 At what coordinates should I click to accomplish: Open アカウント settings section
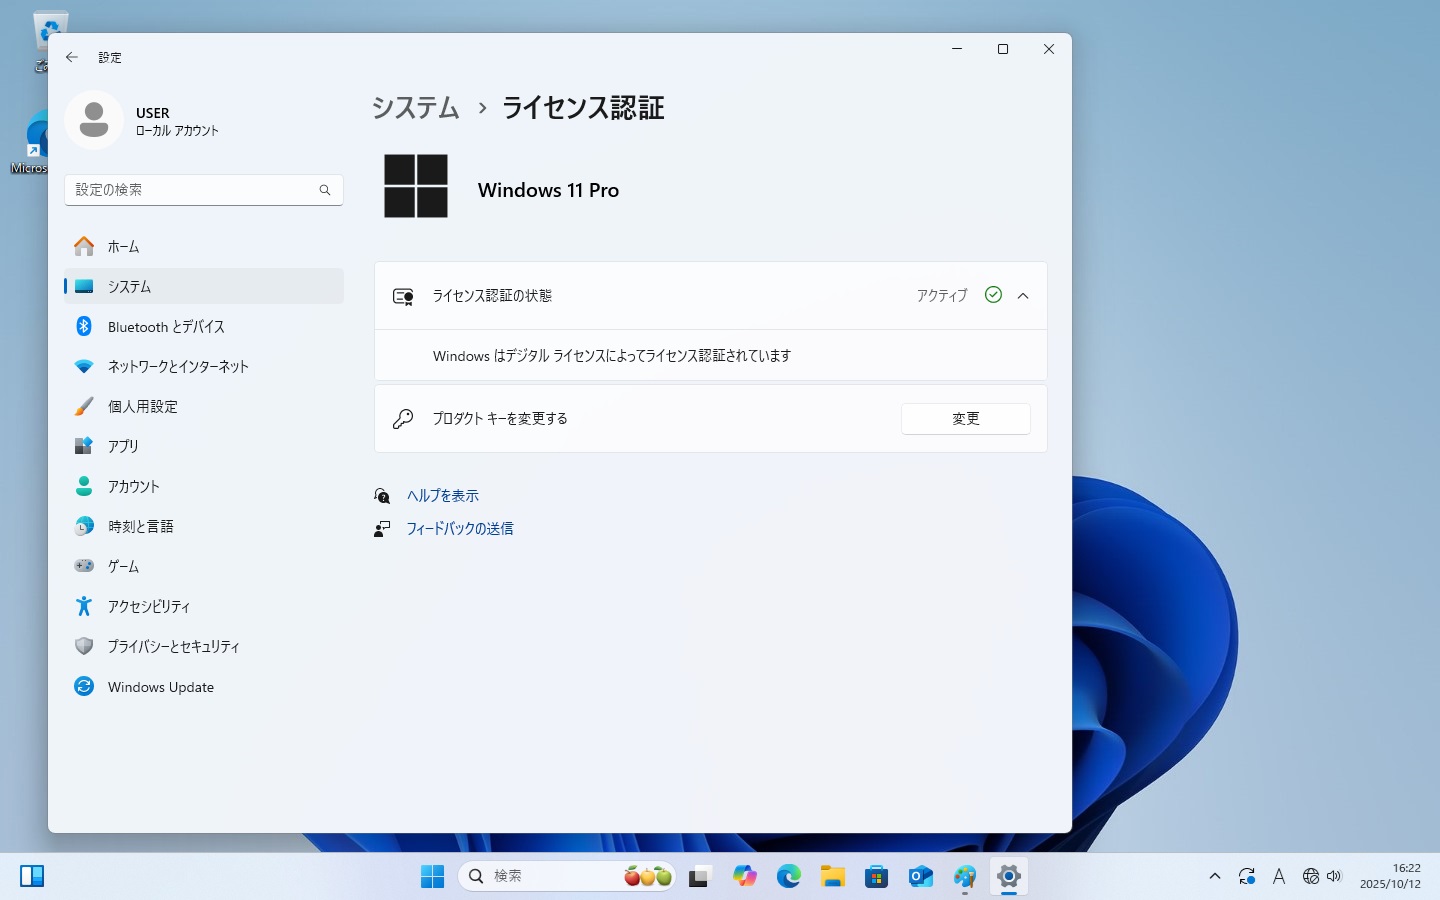133,487
